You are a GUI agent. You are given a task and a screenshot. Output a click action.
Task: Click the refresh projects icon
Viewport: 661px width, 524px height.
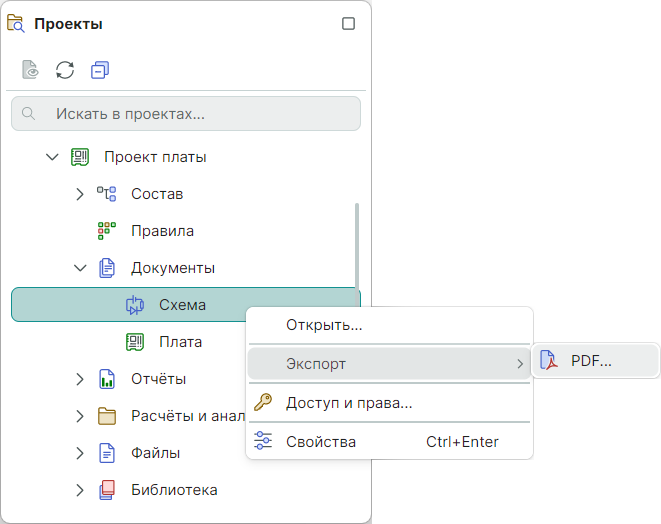pyautogui.click(x=65, y=70)
